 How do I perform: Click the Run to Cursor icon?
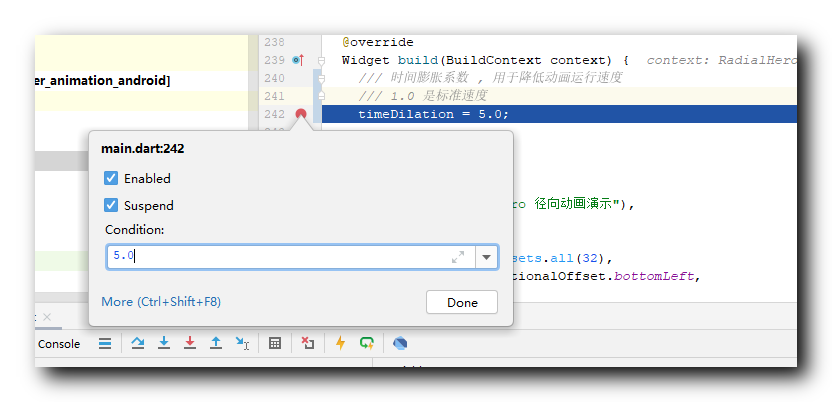pos(242,344)
